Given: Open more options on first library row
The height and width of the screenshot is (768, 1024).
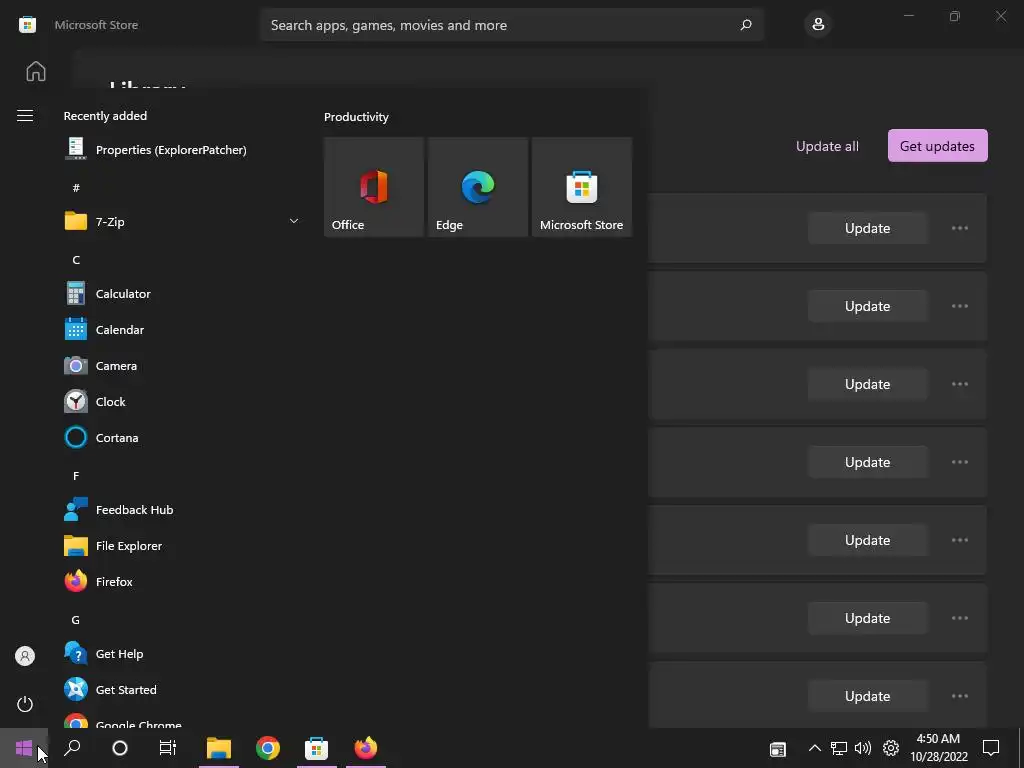Looking at the screenshot, I should (x=959, y=228).
